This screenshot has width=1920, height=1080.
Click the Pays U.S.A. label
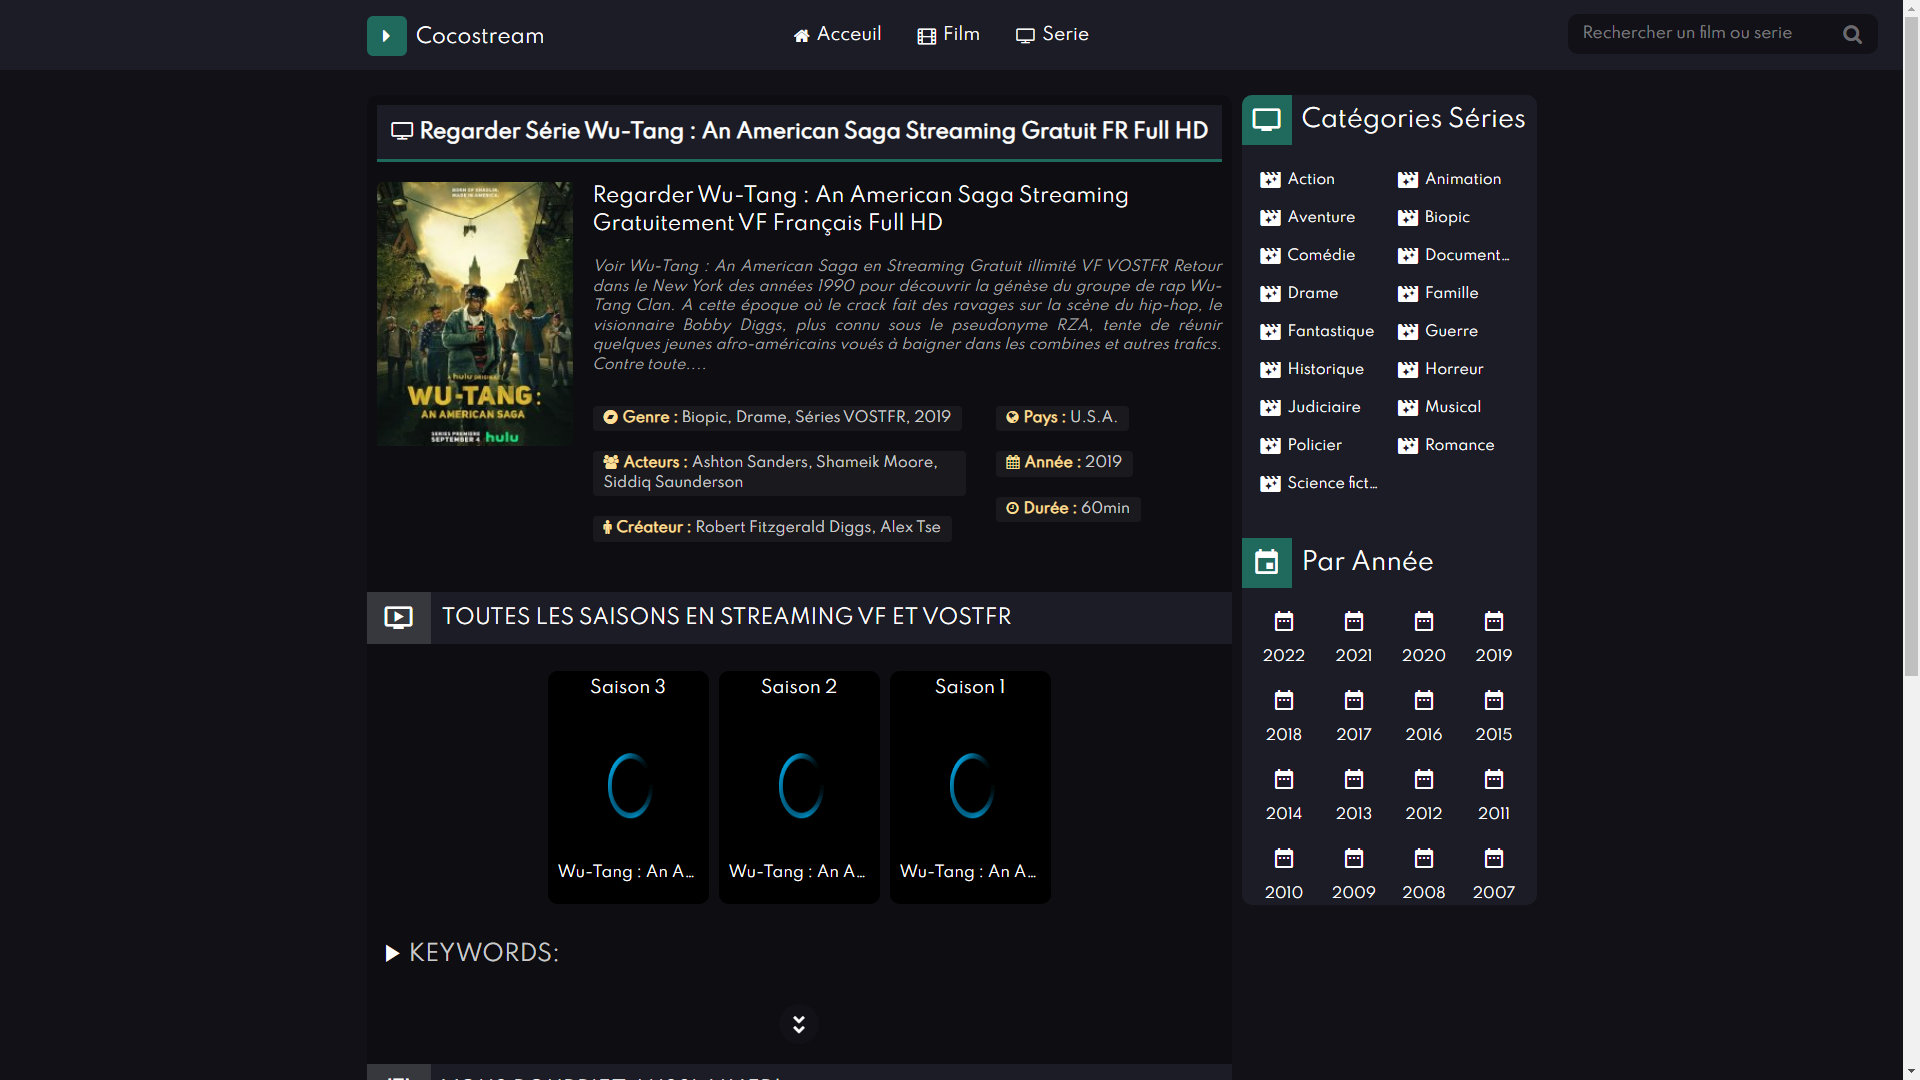(x=1062, y=417)
